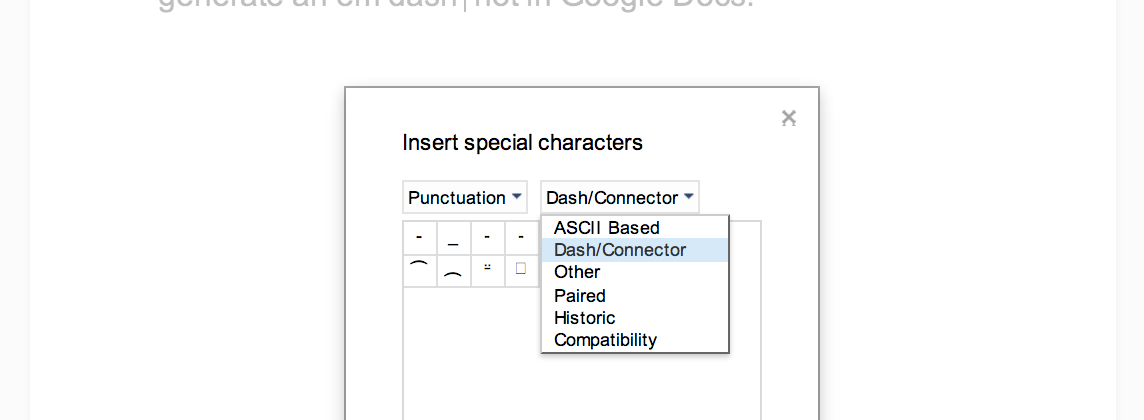Collapse the Dash/Connector subcategory dropdown
Screen dimensions: 1144x420
tap(619, 197)
